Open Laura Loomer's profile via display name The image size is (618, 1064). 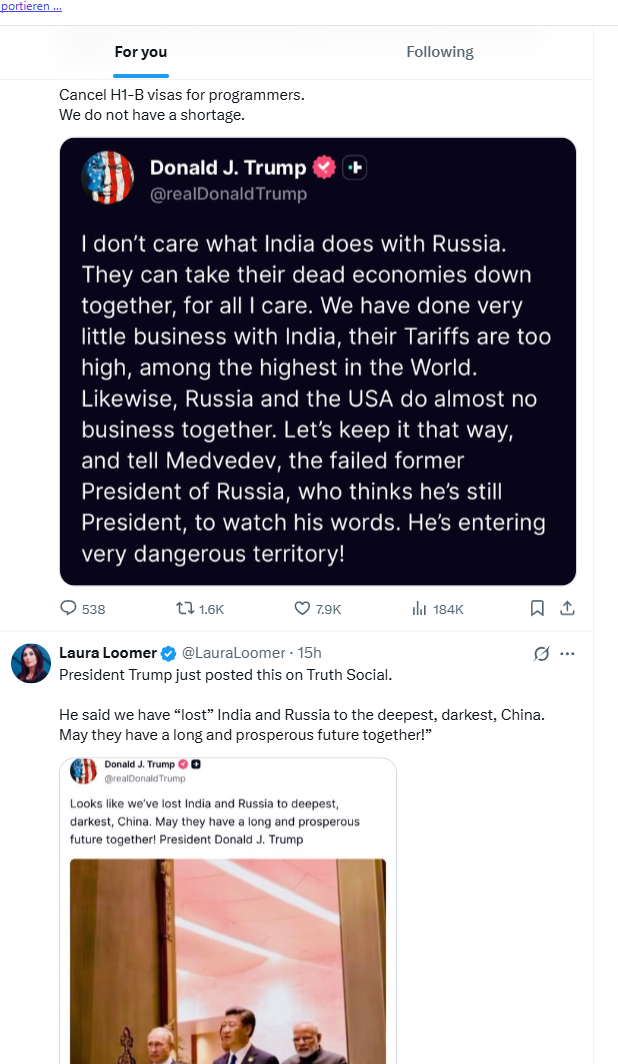[x=108, y=653]
